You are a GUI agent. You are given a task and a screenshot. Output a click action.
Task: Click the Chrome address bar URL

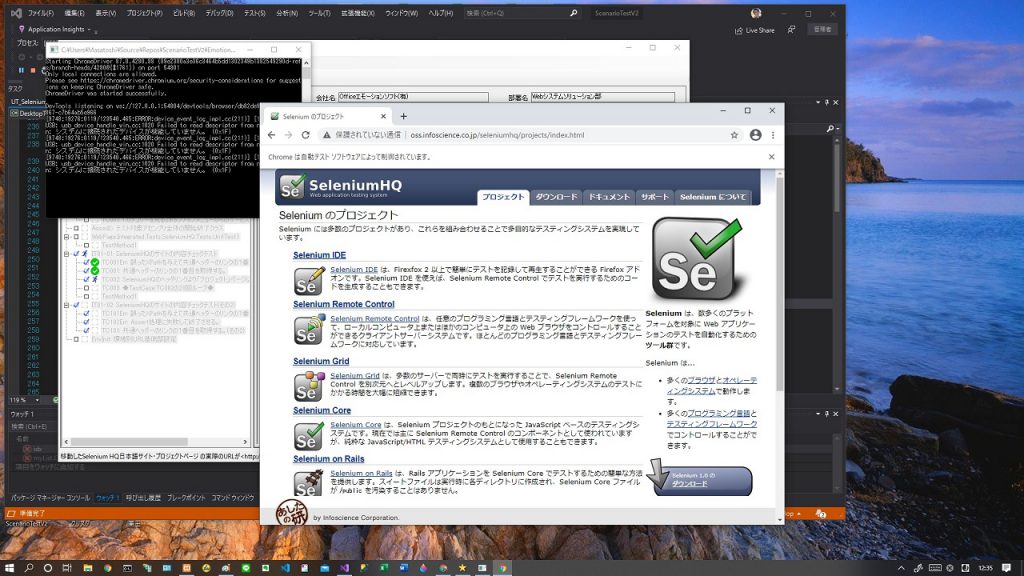click(497, 135)
